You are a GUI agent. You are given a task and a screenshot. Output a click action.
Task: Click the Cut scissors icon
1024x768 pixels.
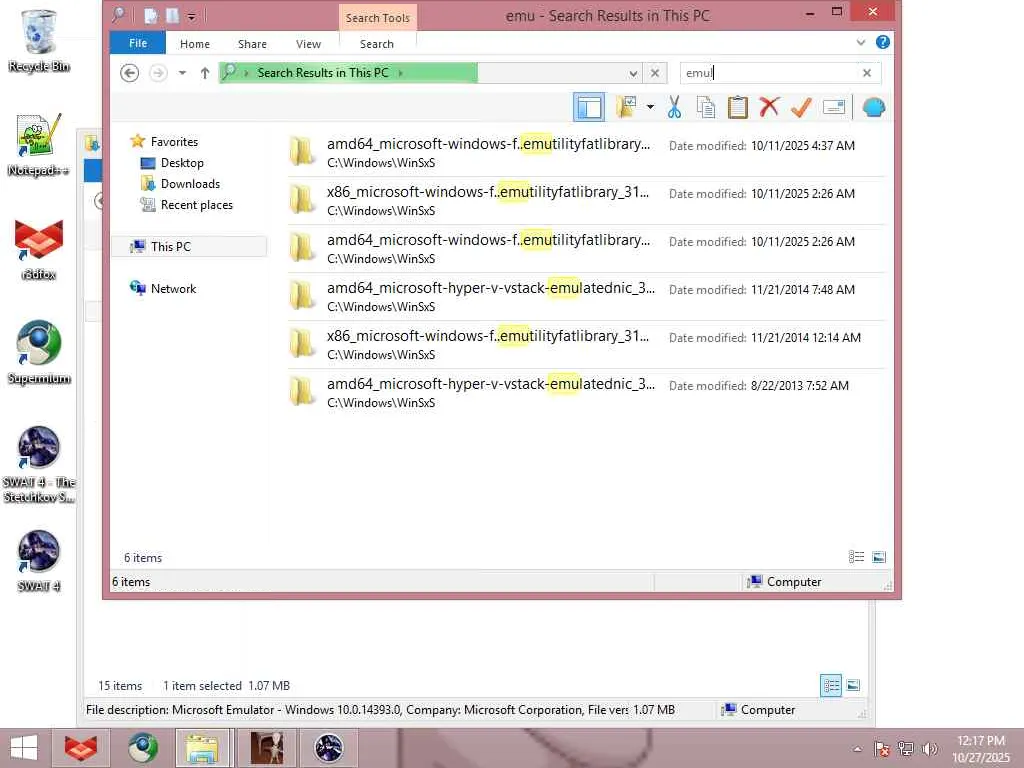pos(675,107)
